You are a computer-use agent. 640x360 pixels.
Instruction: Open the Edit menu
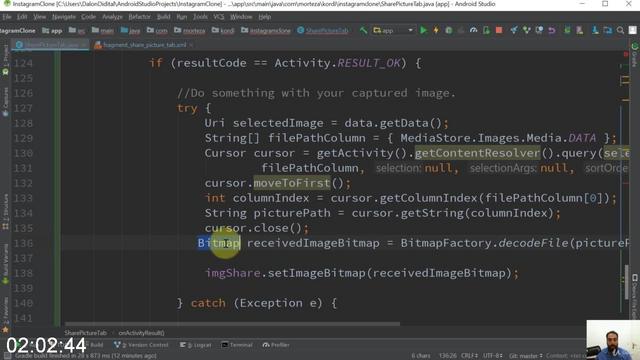click(22, 17)
